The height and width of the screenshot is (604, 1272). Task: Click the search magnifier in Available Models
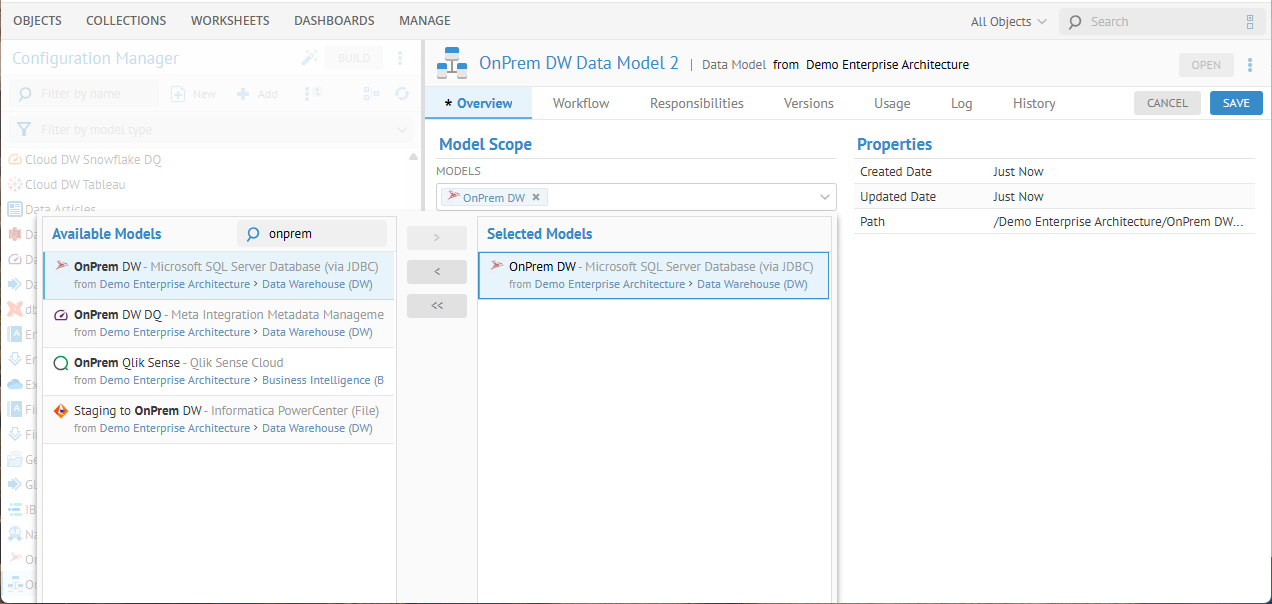pyautogui.click(x=253, y=234)
